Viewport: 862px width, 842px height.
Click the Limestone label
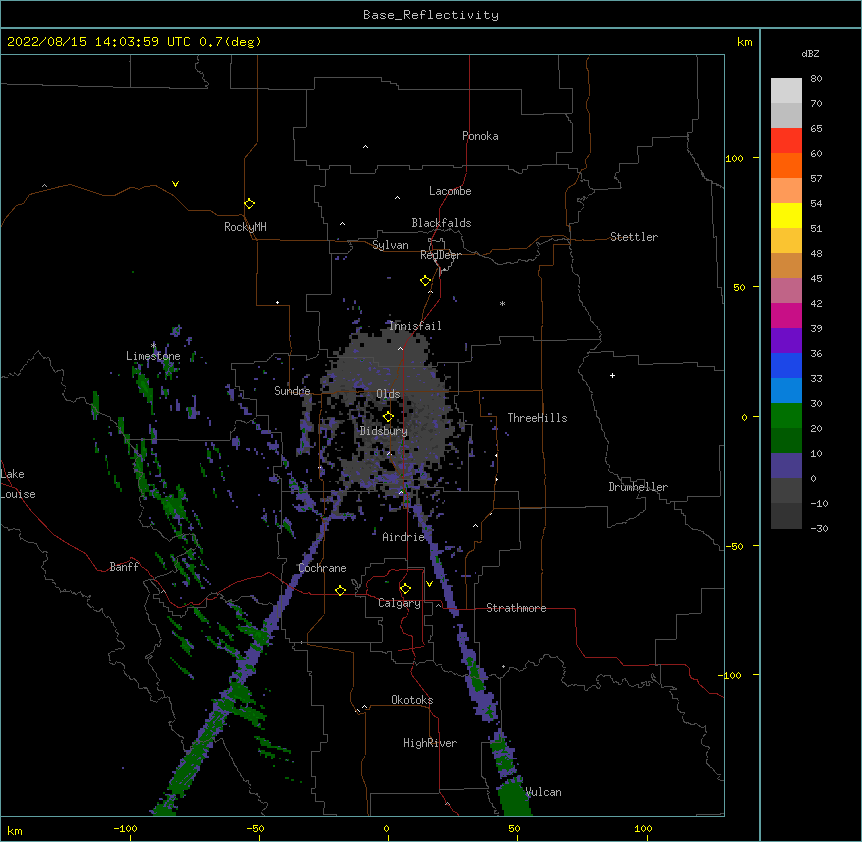tap(153, 356)
